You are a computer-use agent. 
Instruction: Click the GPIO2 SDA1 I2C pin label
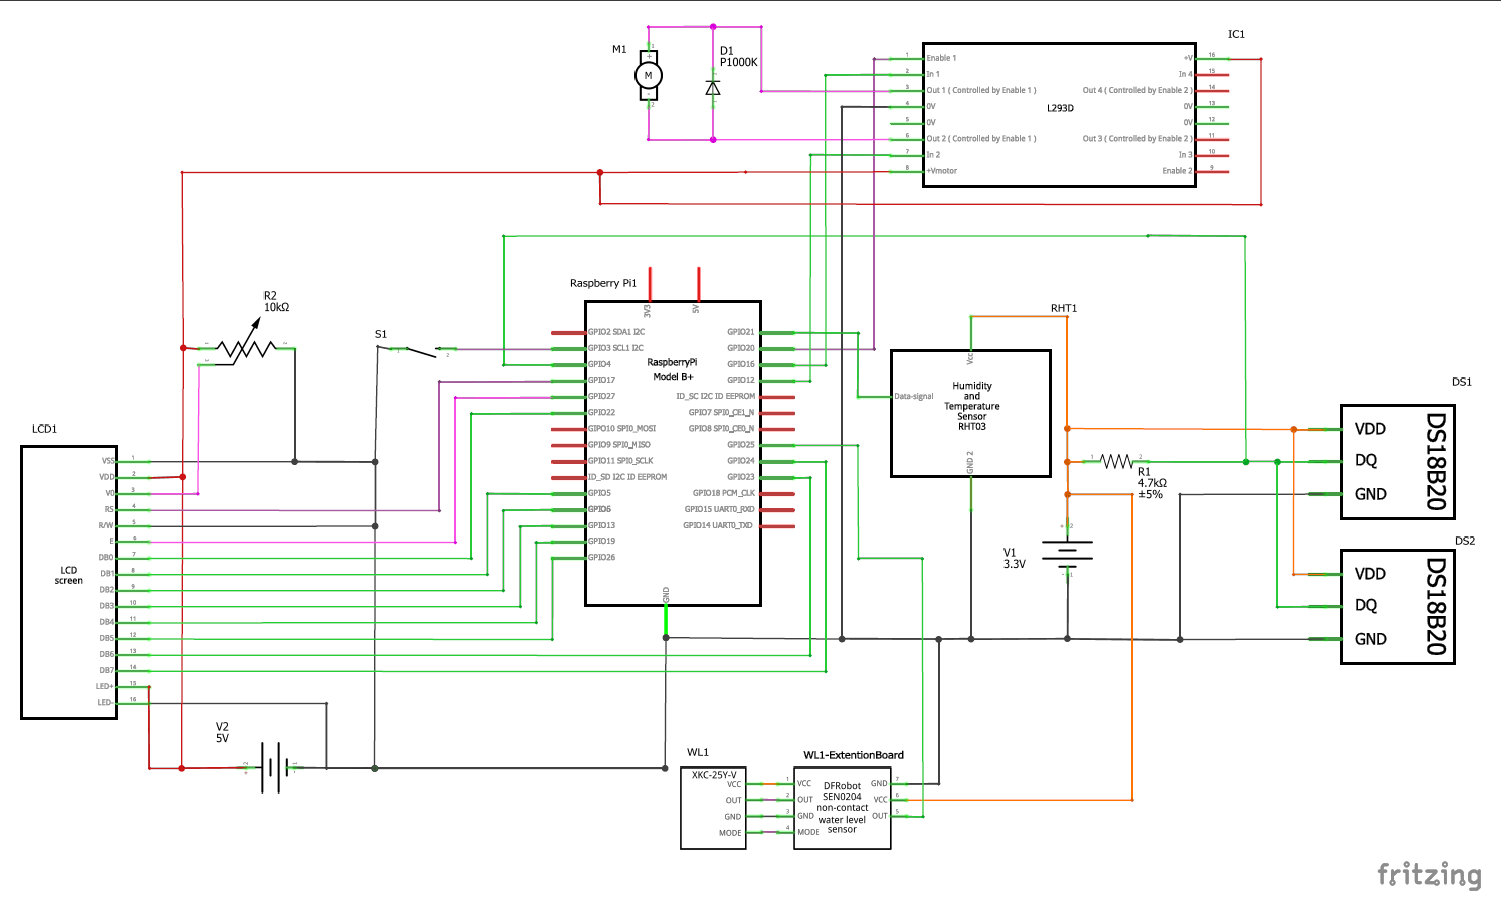[617, 332]
